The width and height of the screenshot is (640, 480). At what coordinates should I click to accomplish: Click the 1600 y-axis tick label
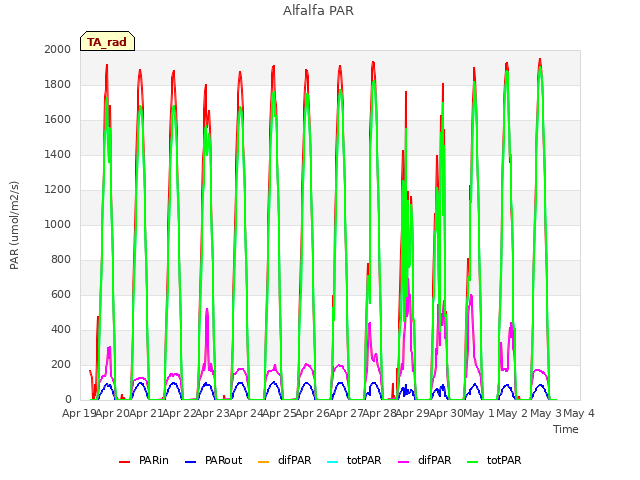[58, 120]
